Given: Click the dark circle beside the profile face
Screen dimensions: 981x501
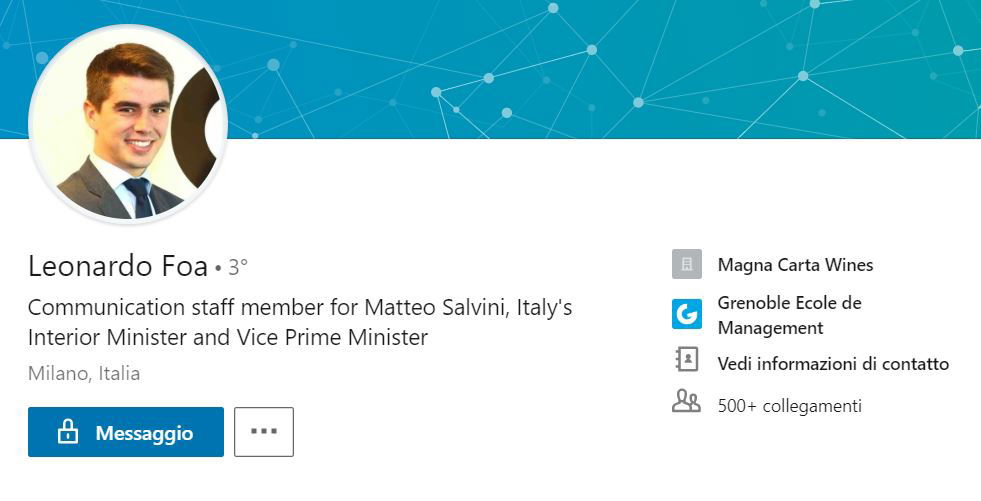Looking at the screenshot, I should (x=197, y=128).
